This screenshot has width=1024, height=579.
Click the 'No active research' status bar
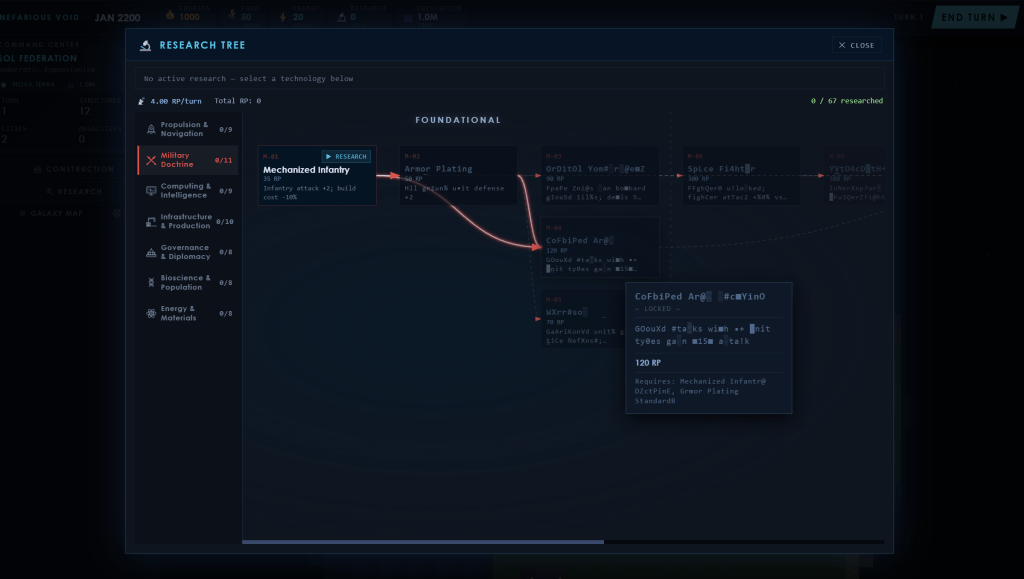coord(510,78)
